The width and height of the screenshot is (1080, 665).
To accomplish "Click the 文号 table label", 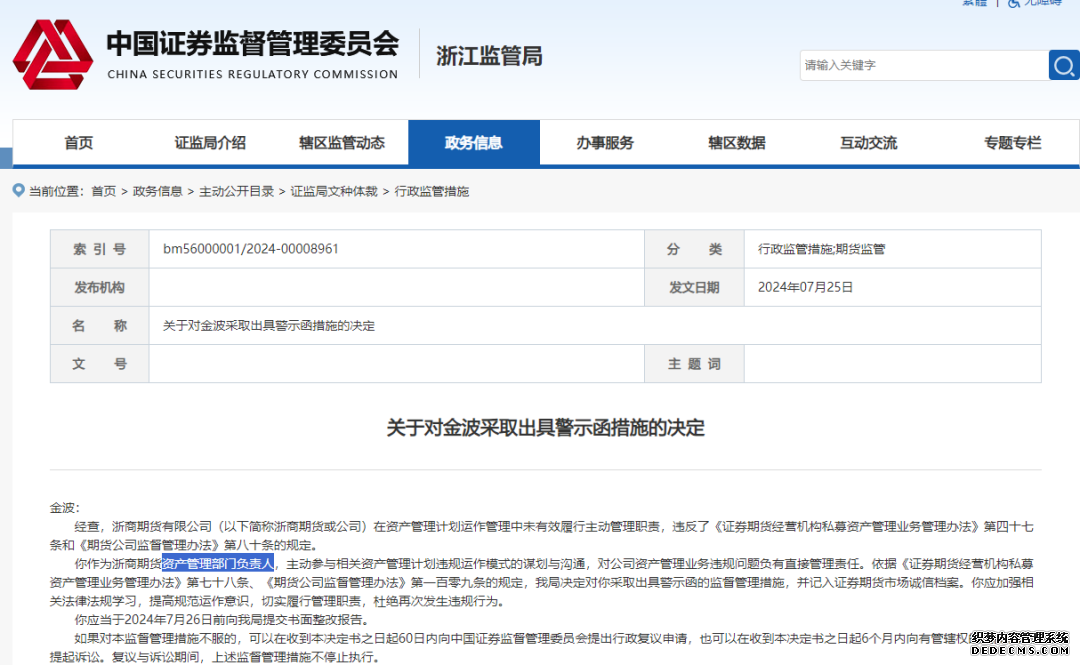I will 100,364.
